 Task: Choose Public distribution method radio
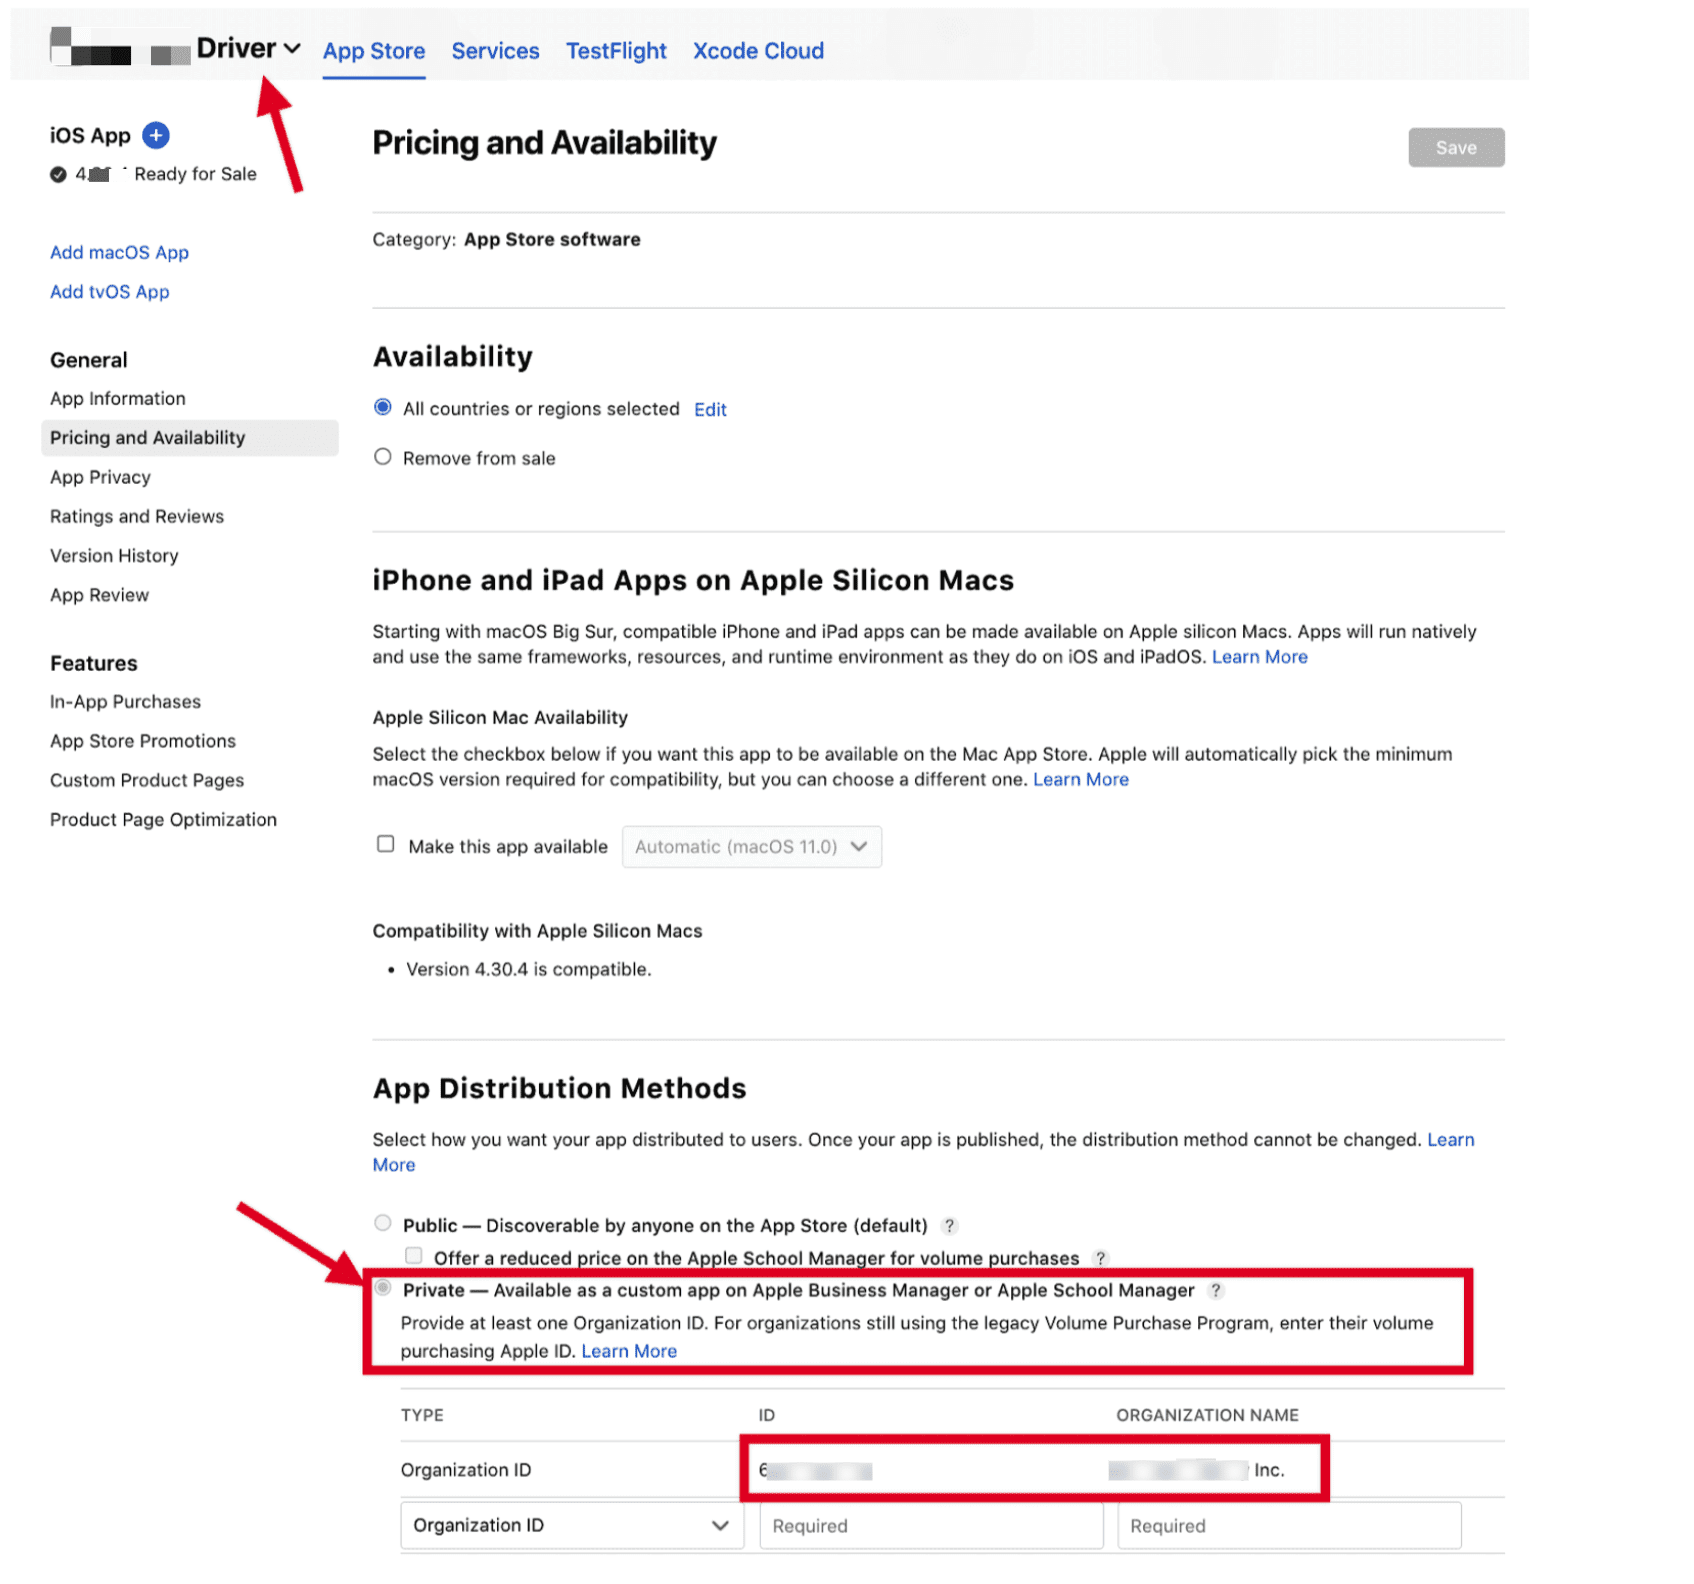click(383, 1223)
